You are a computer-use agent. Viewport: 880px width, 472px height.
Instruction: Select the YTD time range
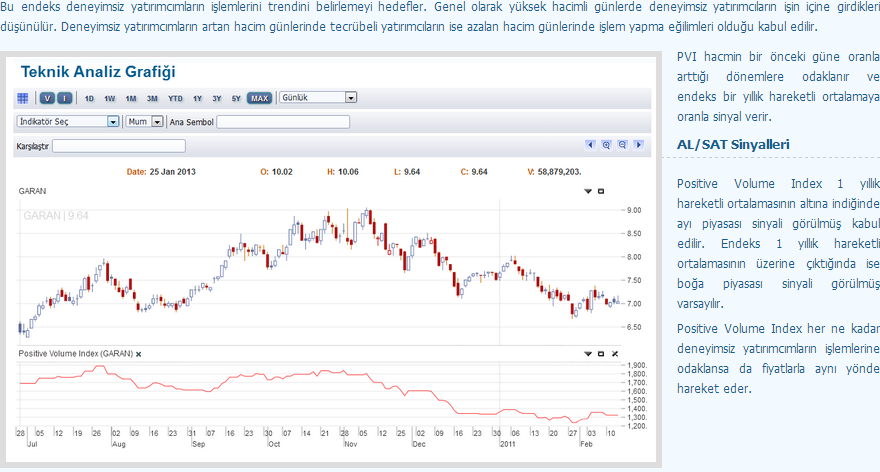(175, 98)
